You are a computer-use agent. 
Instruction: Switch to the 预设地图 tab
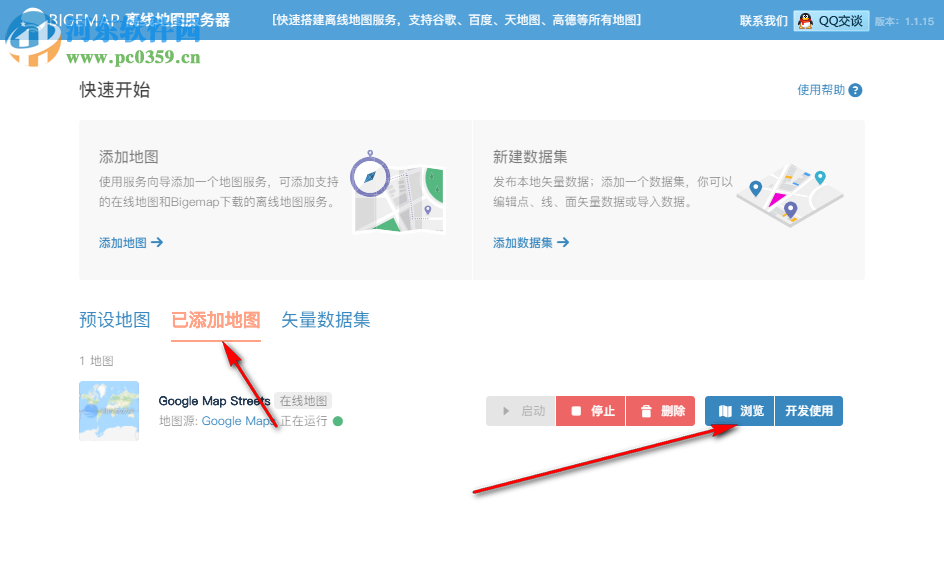(x=114, y=320)
